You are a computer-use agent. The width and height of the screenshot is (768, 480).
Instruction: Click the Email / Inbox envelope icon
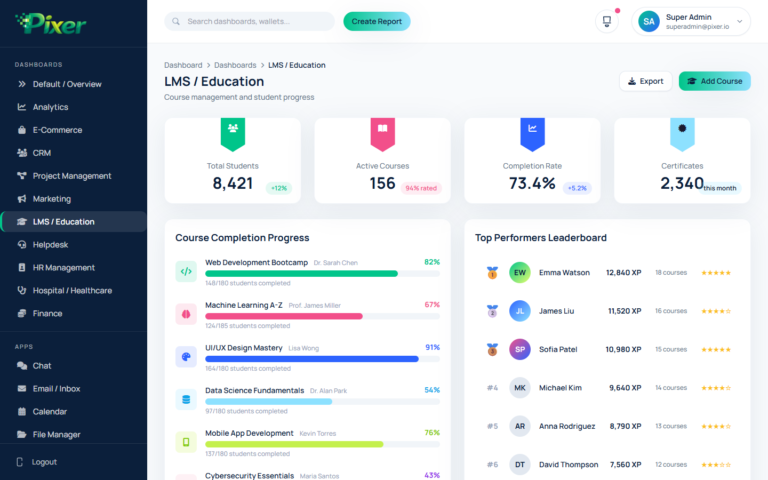[x=22, y=388]
